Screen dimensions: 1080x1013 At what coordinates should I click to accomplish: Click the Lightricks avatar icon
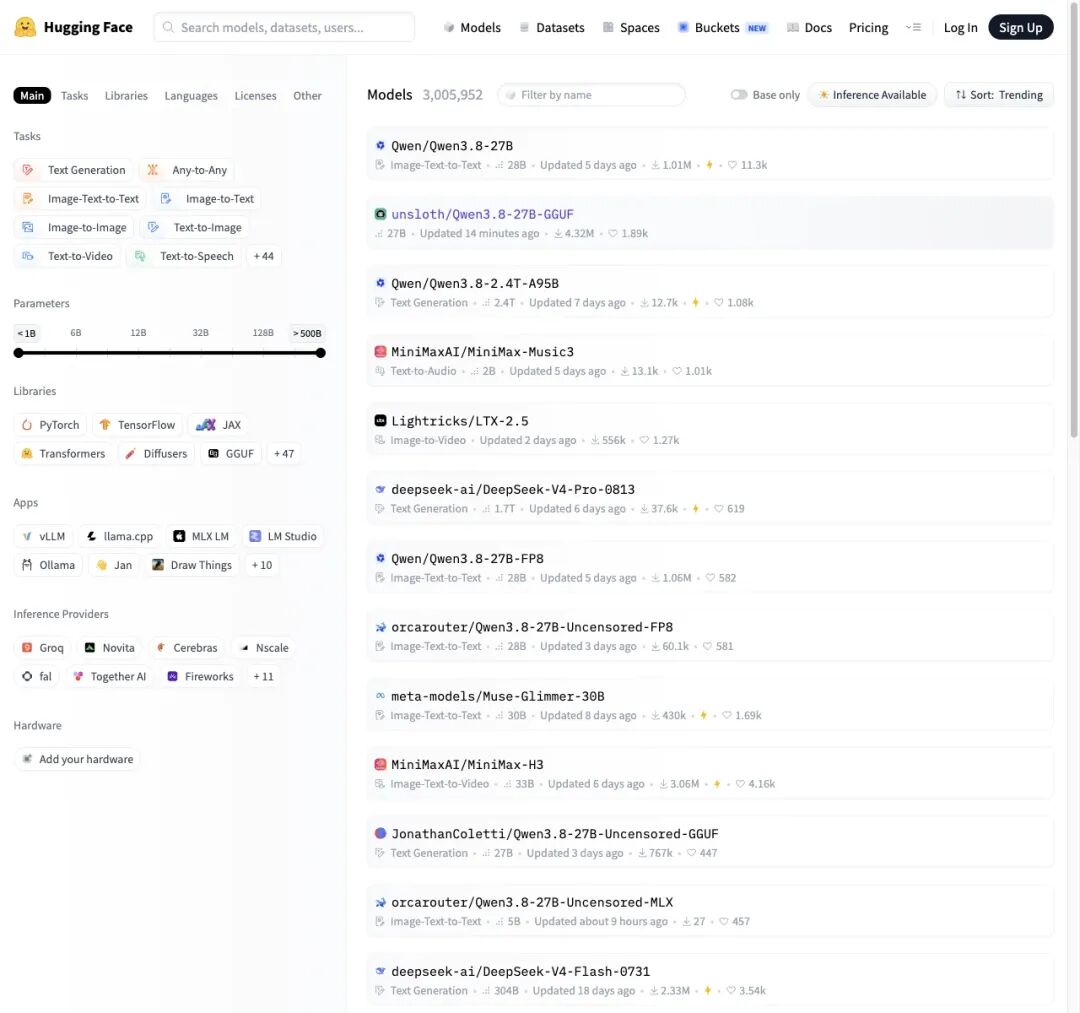380,420
